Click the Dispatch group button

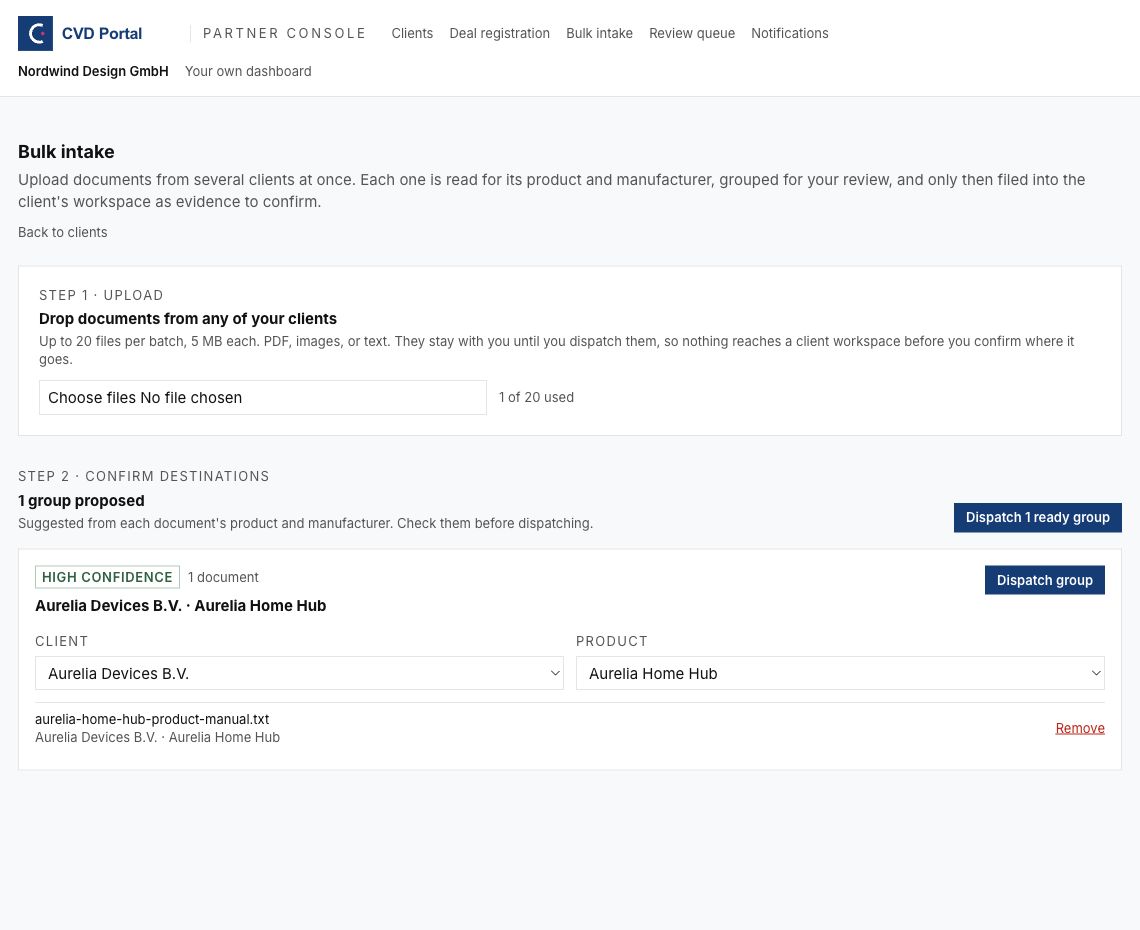tap(1044, 580)
